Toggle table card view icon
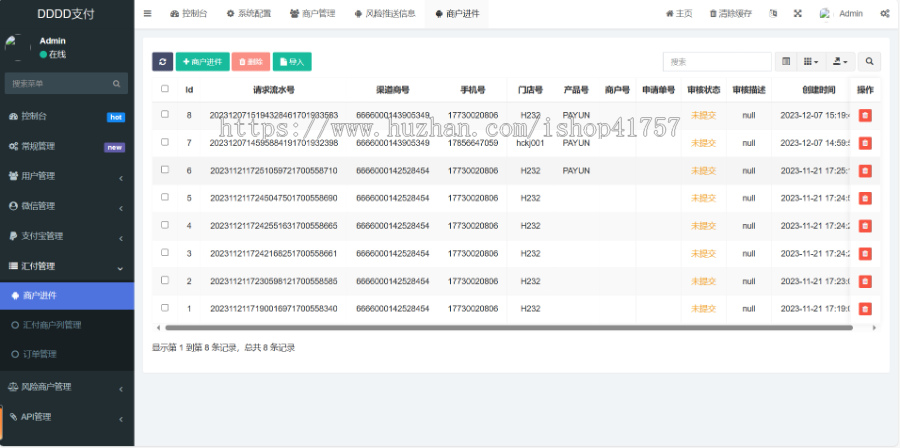The image size is (900, 448). pyautogui.click(x=786, y=62)
